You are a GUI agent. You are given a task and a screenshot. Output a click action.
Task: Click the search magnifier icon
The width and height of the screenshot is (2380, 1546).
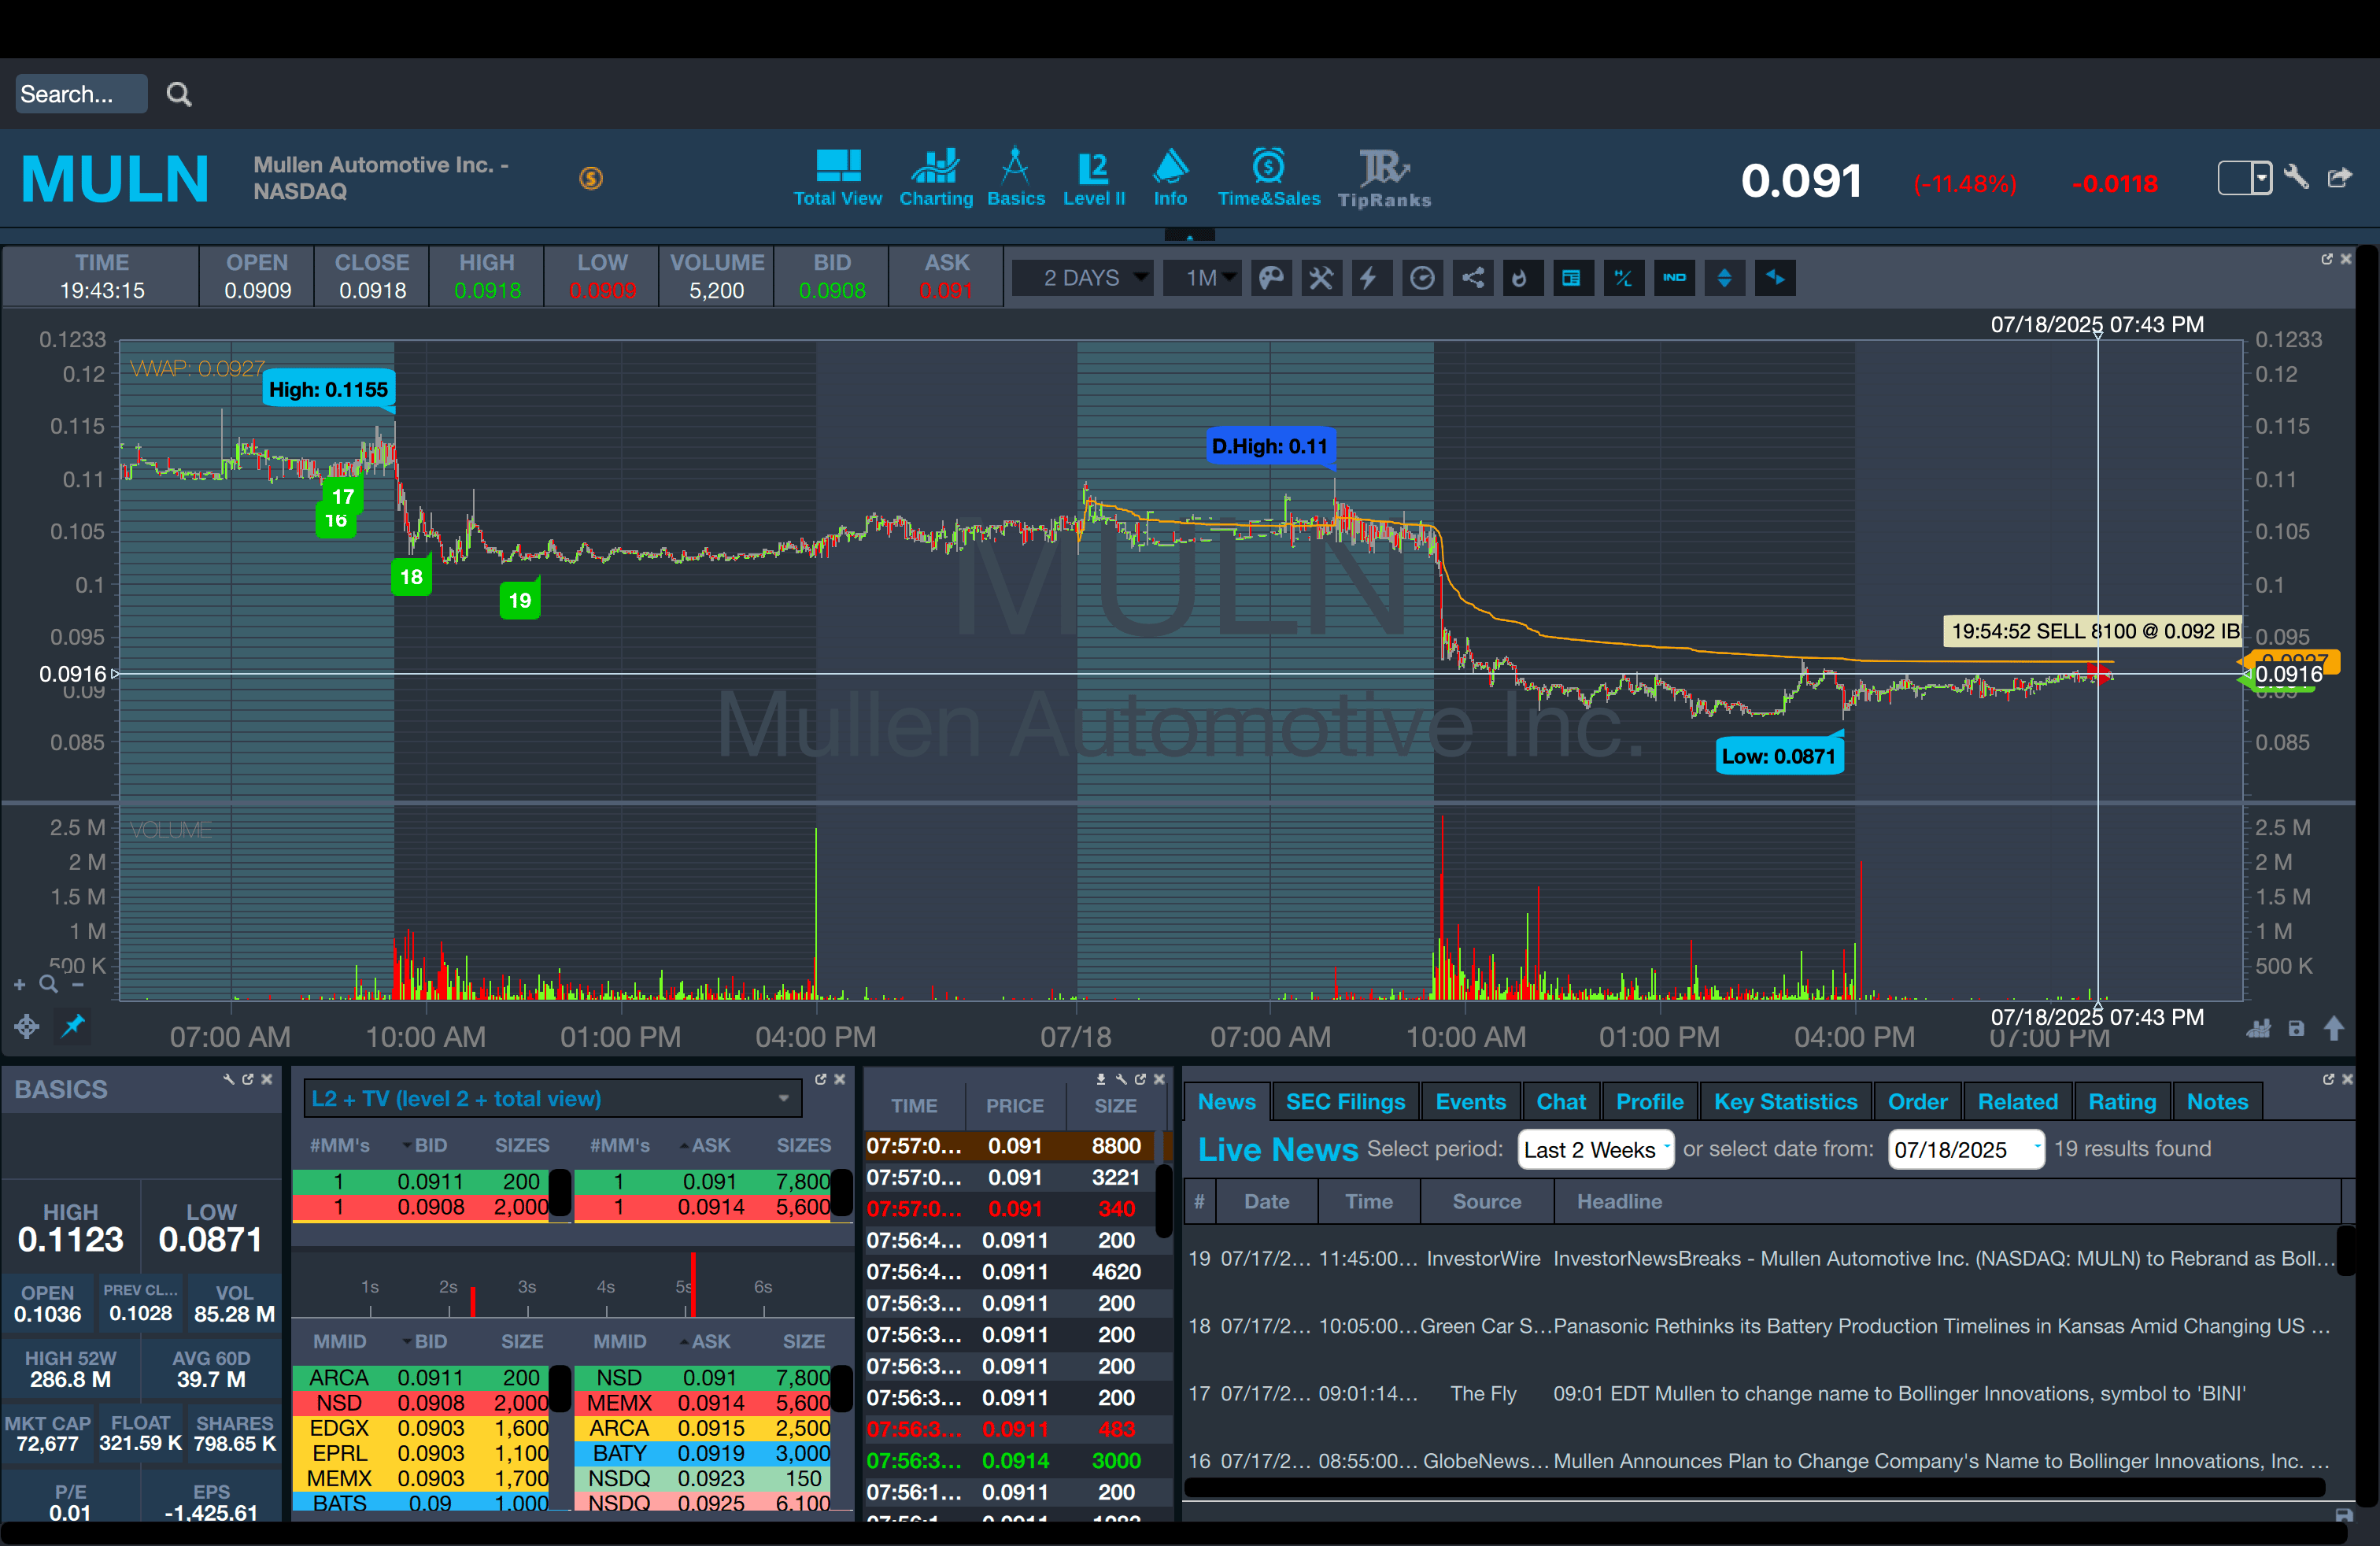pos(179,94)
